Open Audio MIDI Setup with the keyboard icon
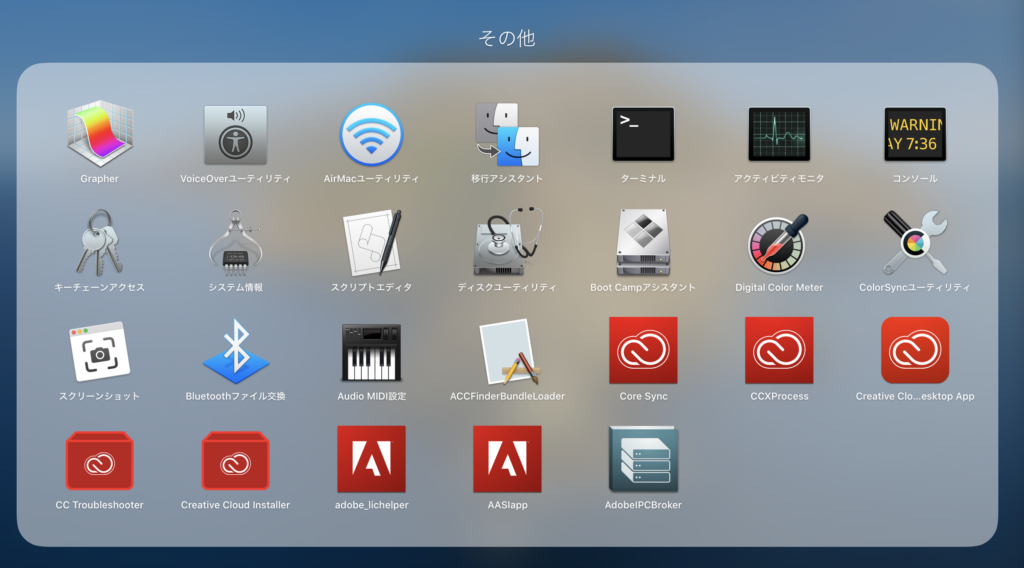The height and width of the screenshot is (568, 1024). (372, 353)
